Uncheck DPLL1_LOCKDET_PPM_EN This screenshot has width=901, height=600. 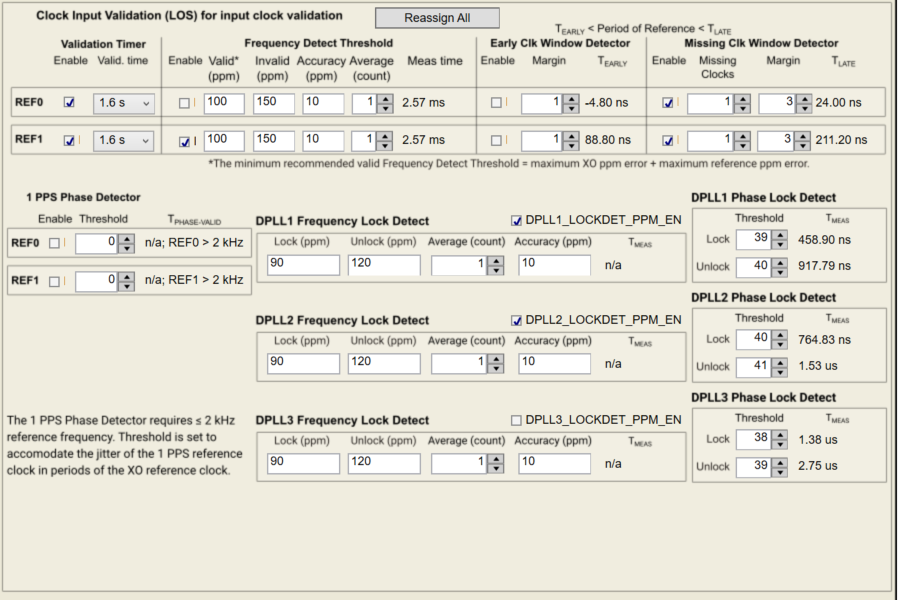(x=515, y=221)
